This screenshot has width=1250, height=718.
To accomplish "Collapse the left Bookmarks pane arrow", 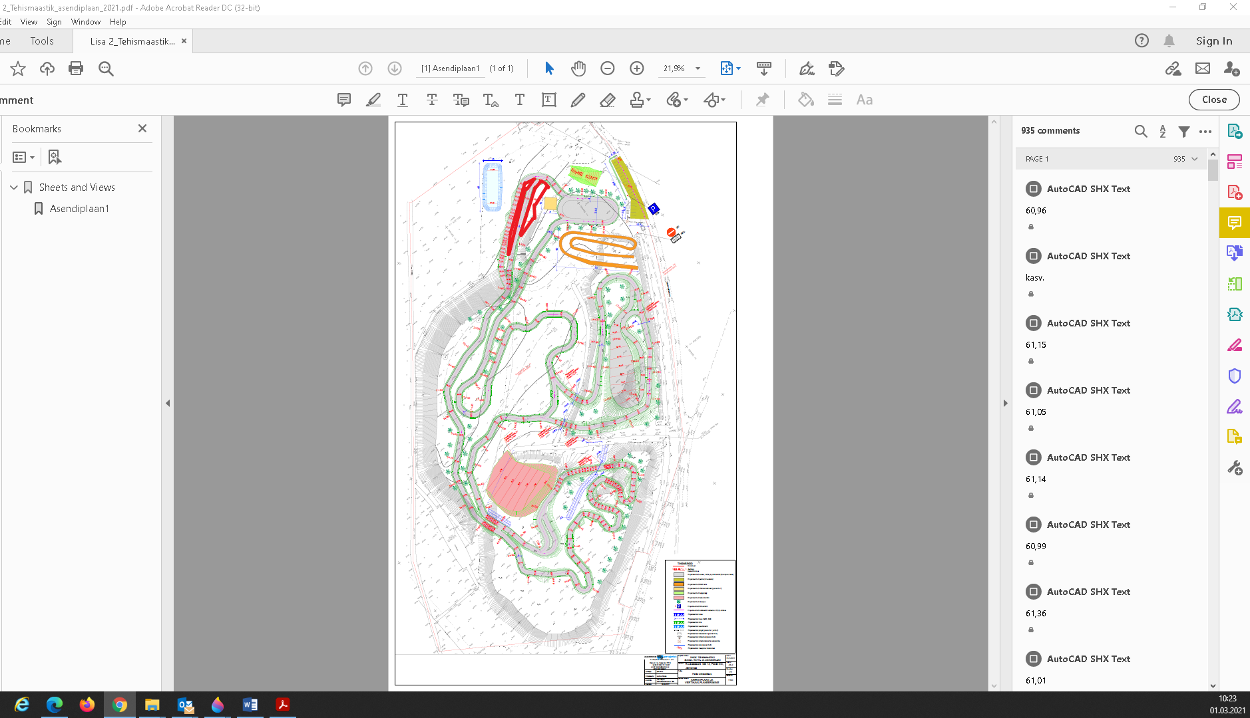I will pyautogui.click(x=168, y=403).
